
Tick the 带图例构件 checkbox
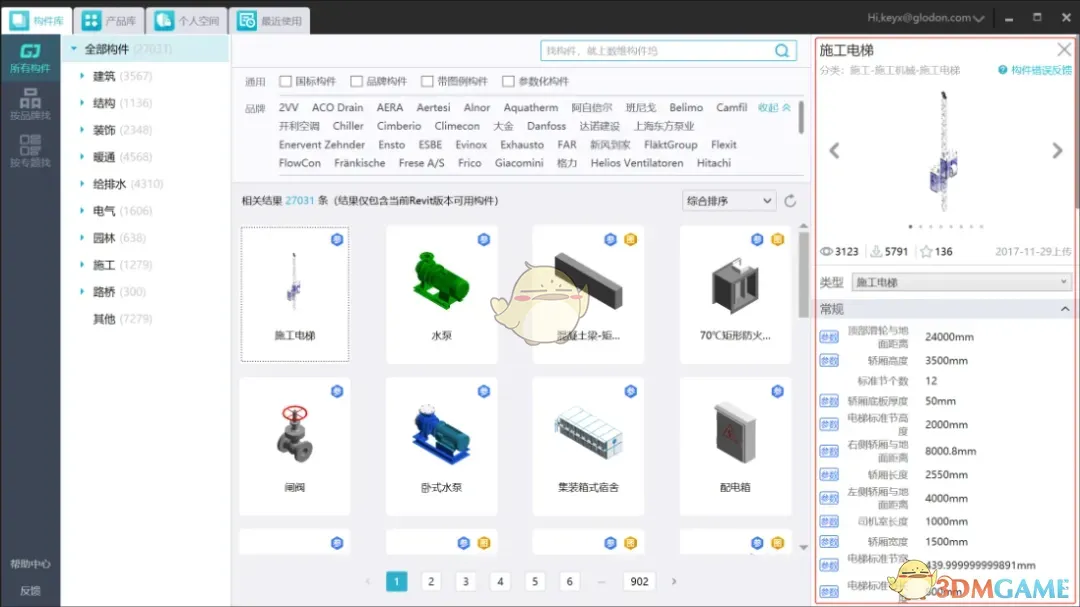click(428, 82)
